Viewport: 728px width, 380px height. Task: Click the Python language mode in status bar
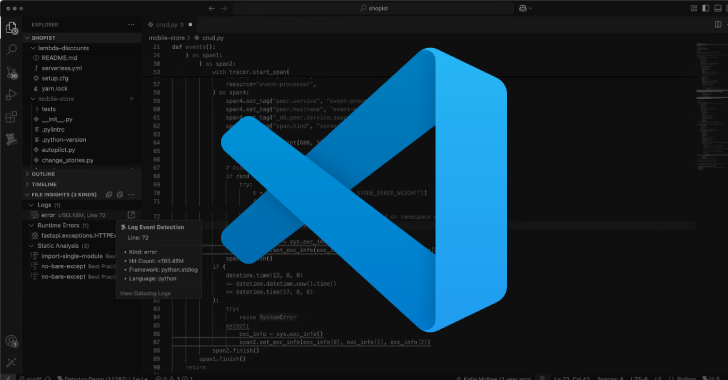point(686,378)
